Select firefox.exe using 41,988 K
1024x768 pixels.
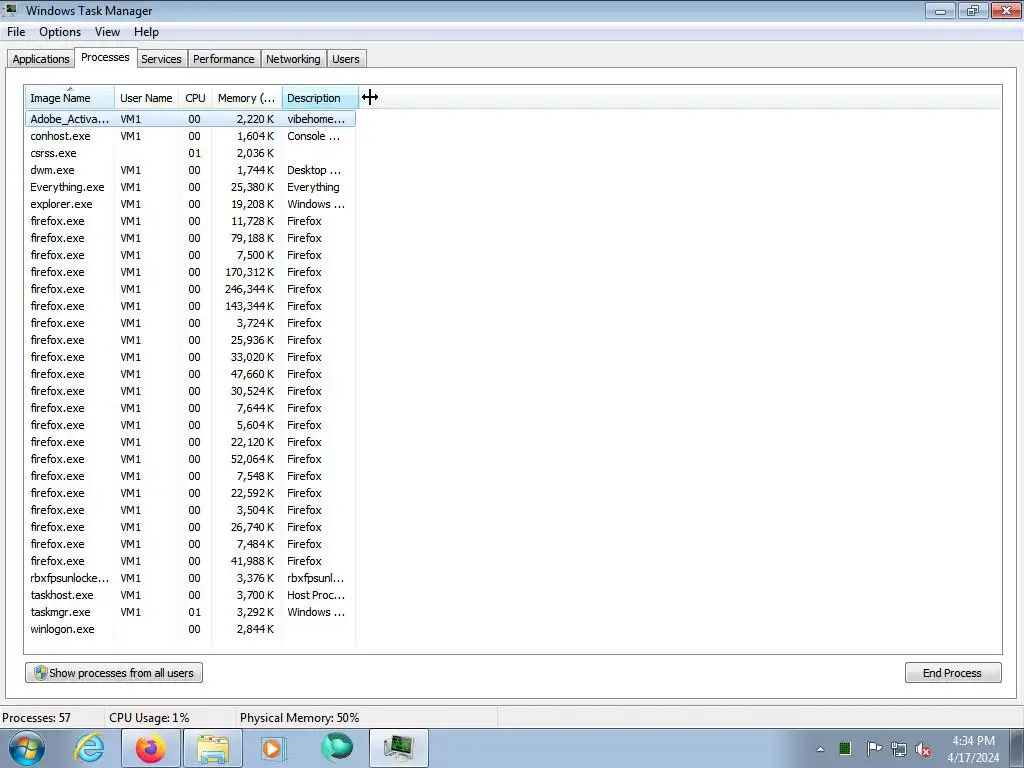(x=191, y=561)
